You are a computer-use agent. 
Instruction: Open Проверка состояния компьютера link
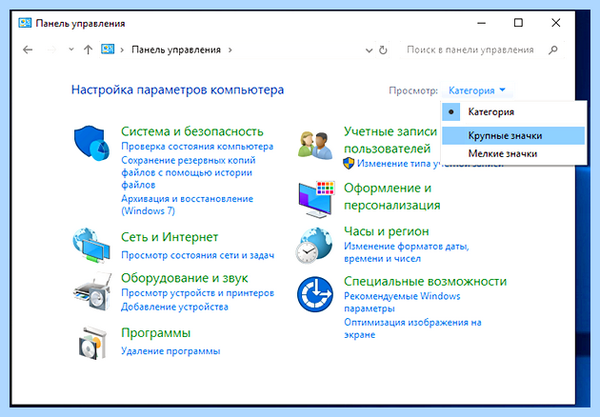[197, 147]
